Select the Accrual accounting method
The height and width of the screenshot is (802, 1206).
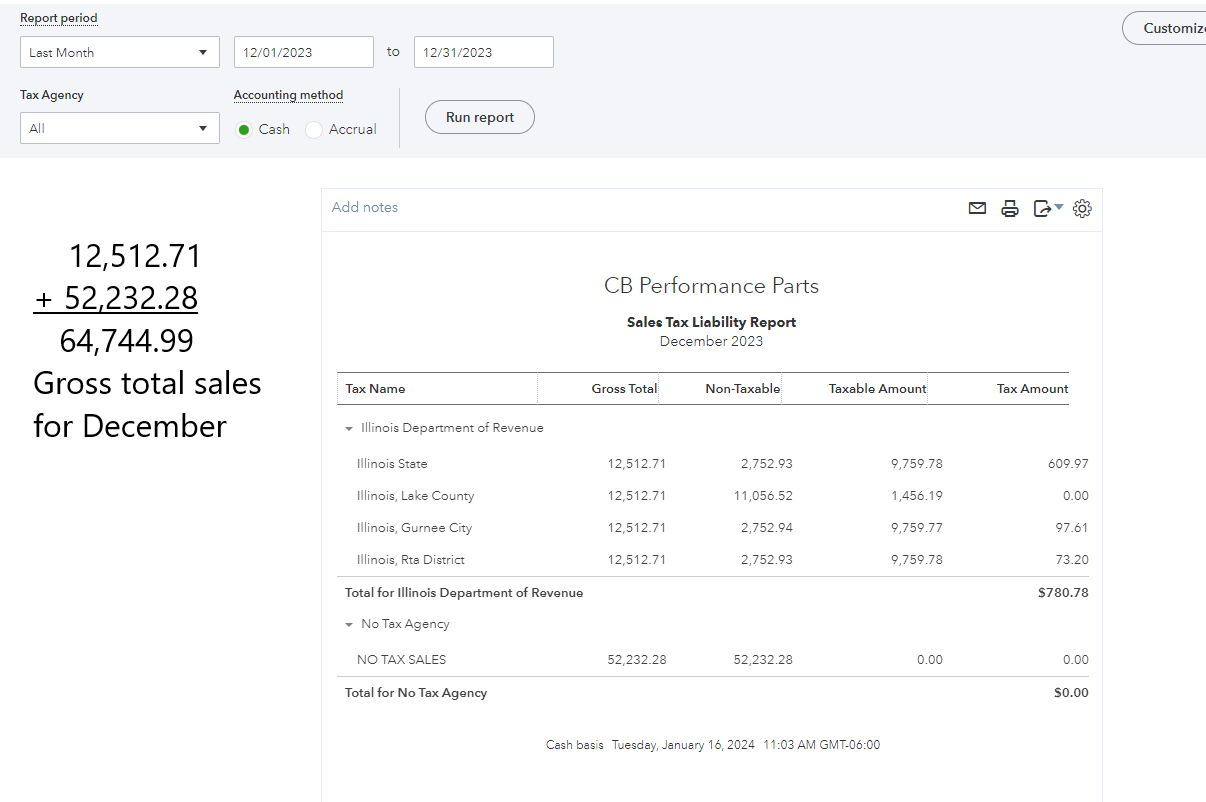[311, 129]
